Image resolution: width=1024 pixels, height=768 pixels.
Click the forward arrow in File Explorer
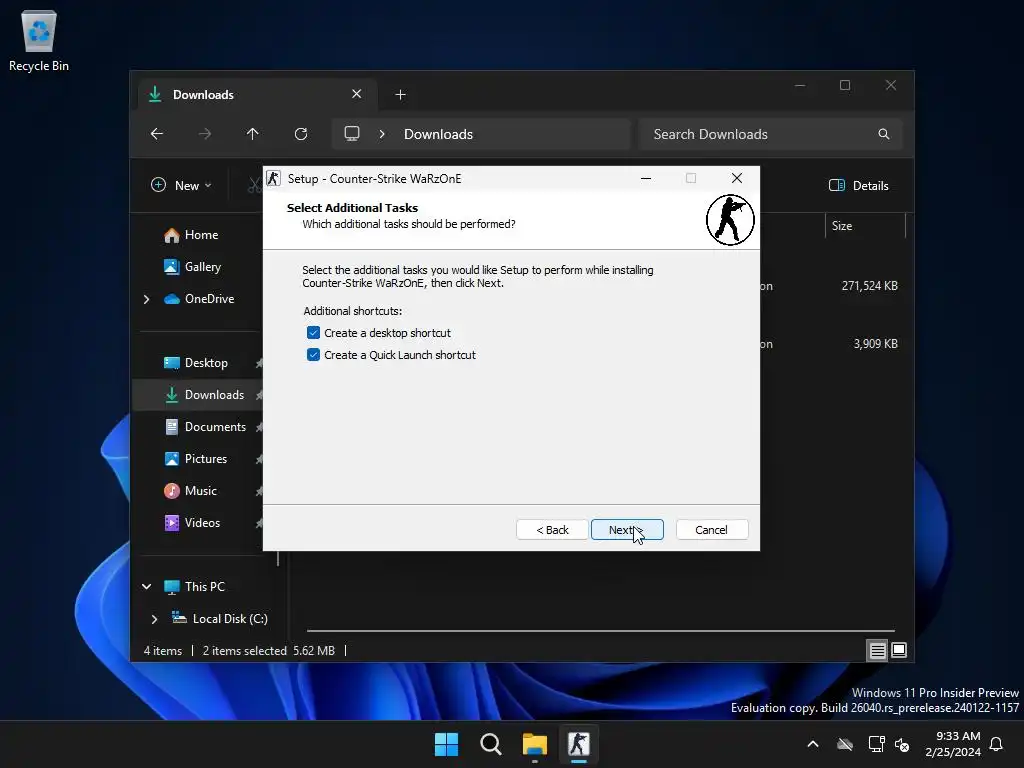point(205,134)
